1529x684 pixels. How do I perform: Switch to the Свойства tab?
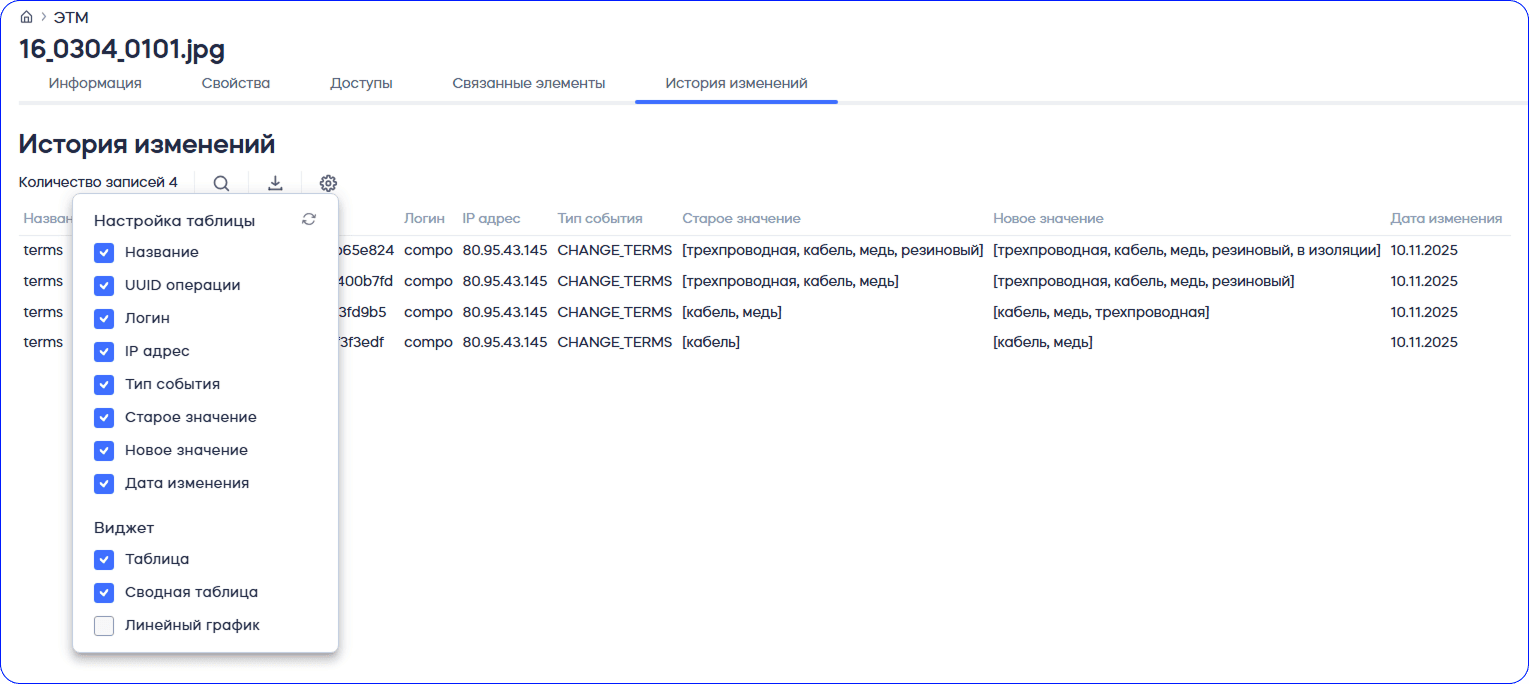click(236, 83)
